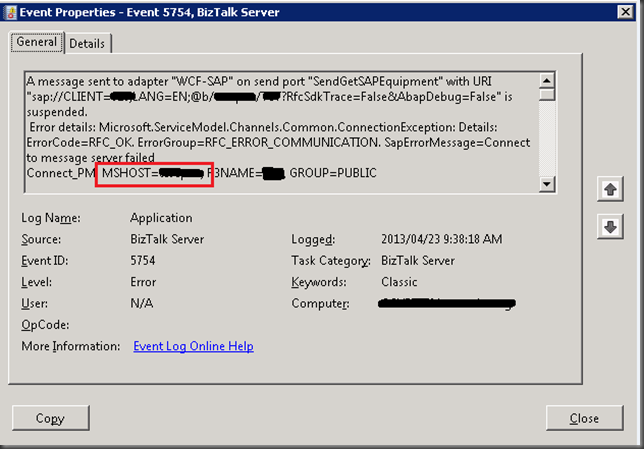The image size is (644, 449).
Task: Select the General tab
Action: [x=37, y=42]
